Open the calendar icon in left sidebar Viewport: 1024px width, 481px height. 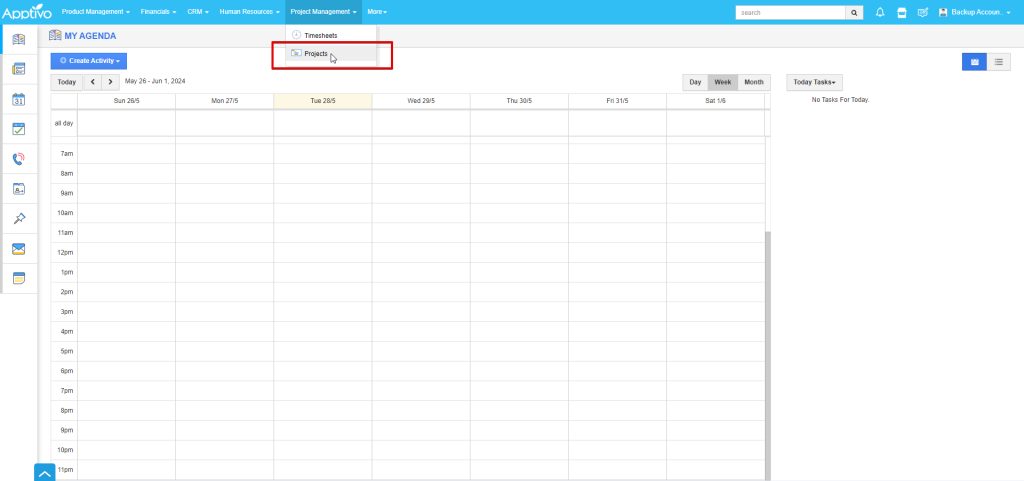(18, 99)
